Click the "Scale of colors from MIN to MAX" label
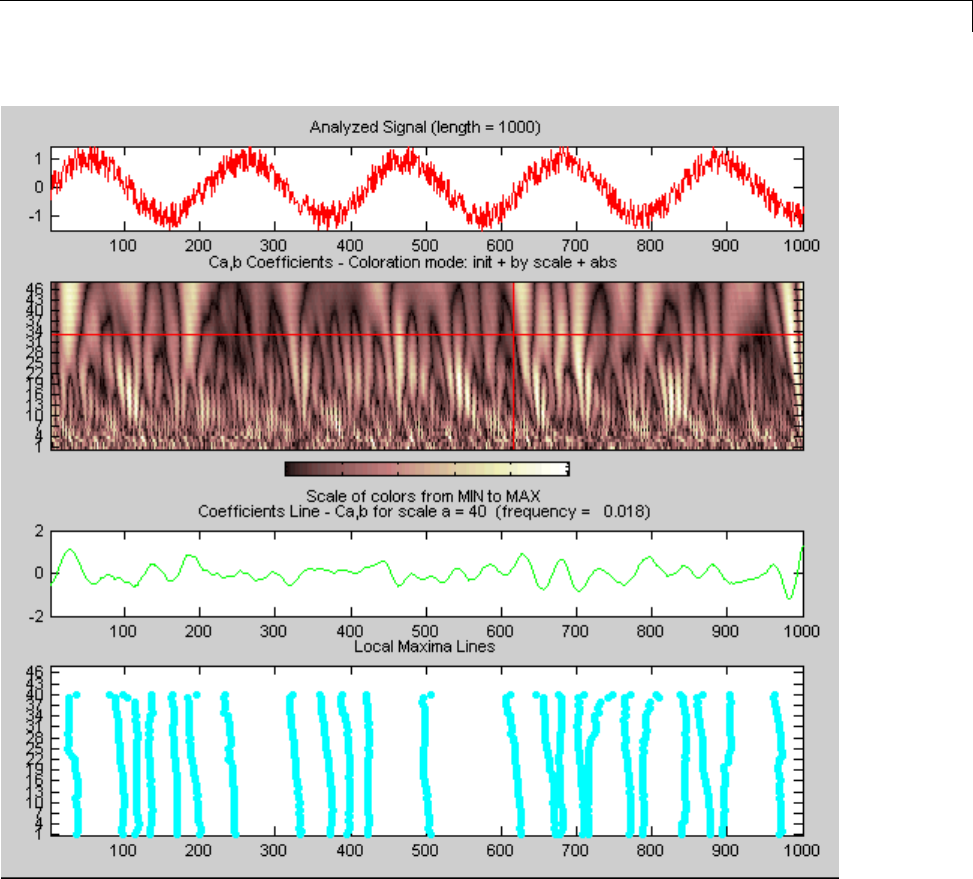Screen dimensions: 973x879 [425, 496]
